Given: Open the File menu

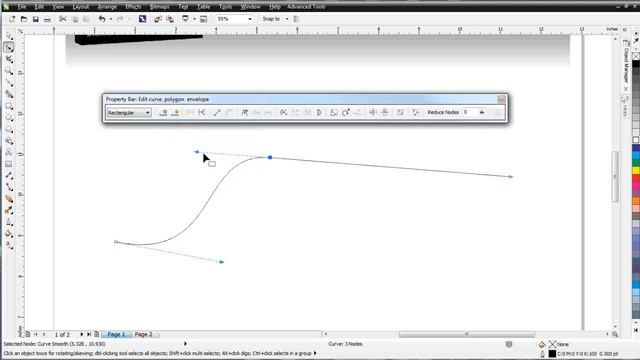Looking at the screenshot, I should (x=22, y=7).
